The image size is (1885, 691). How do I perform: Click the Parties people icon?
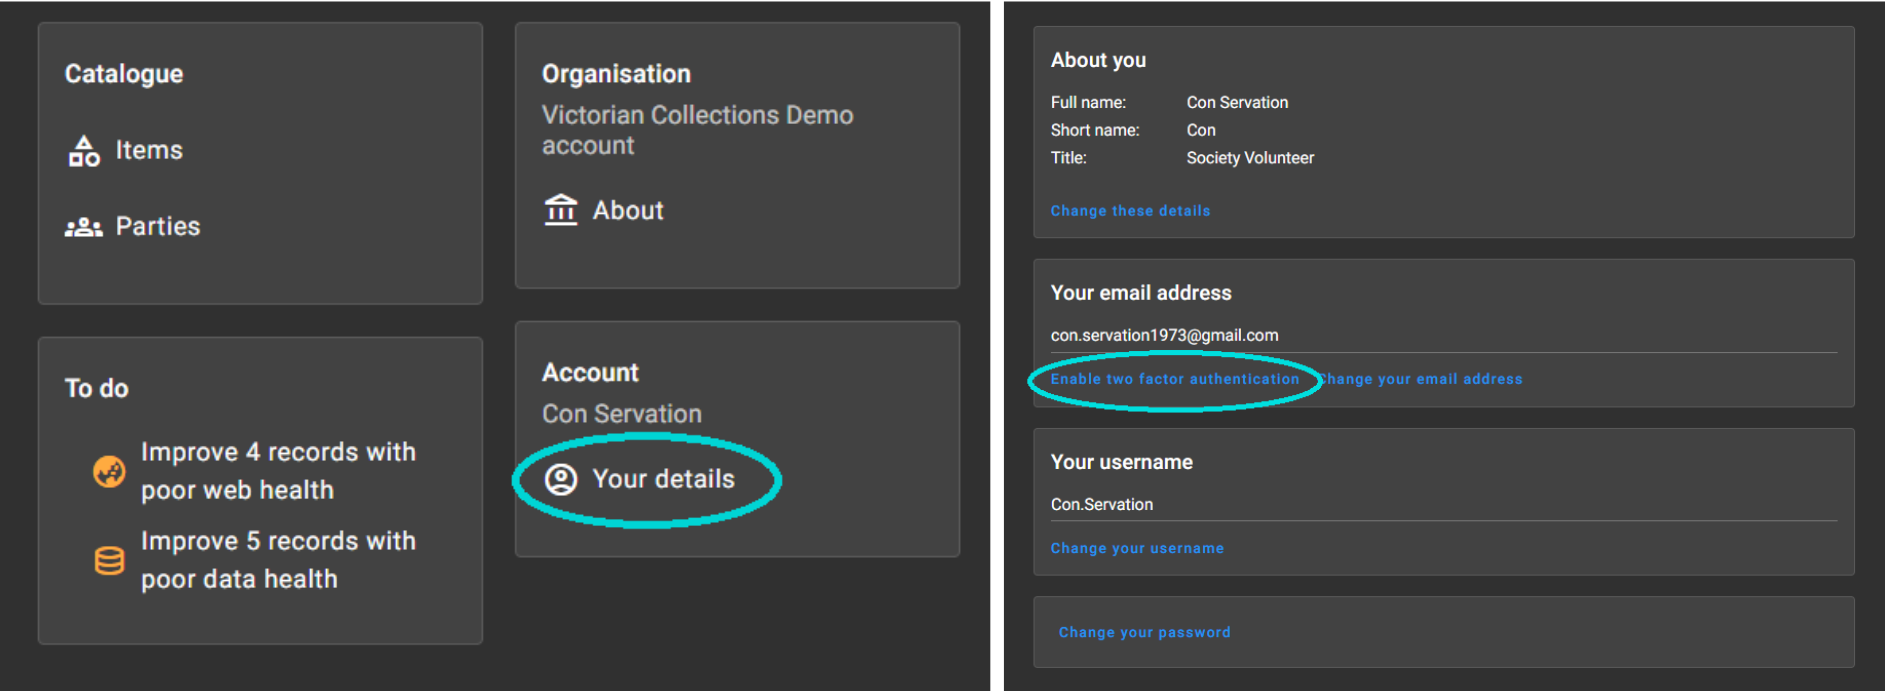84,227
